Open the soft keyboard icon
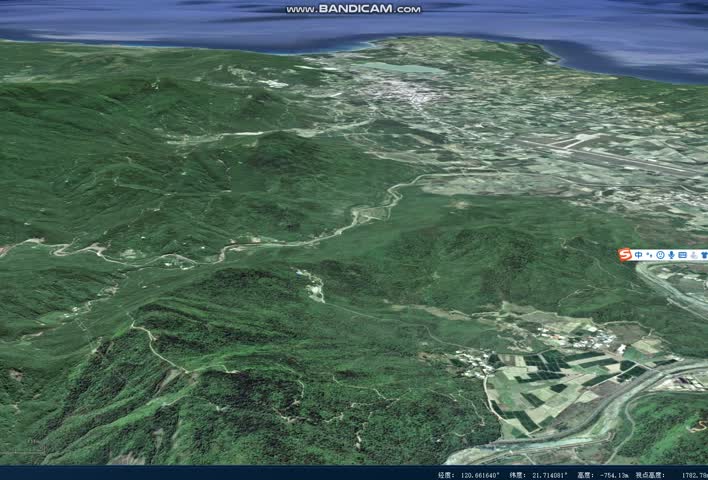 [682, 256]
